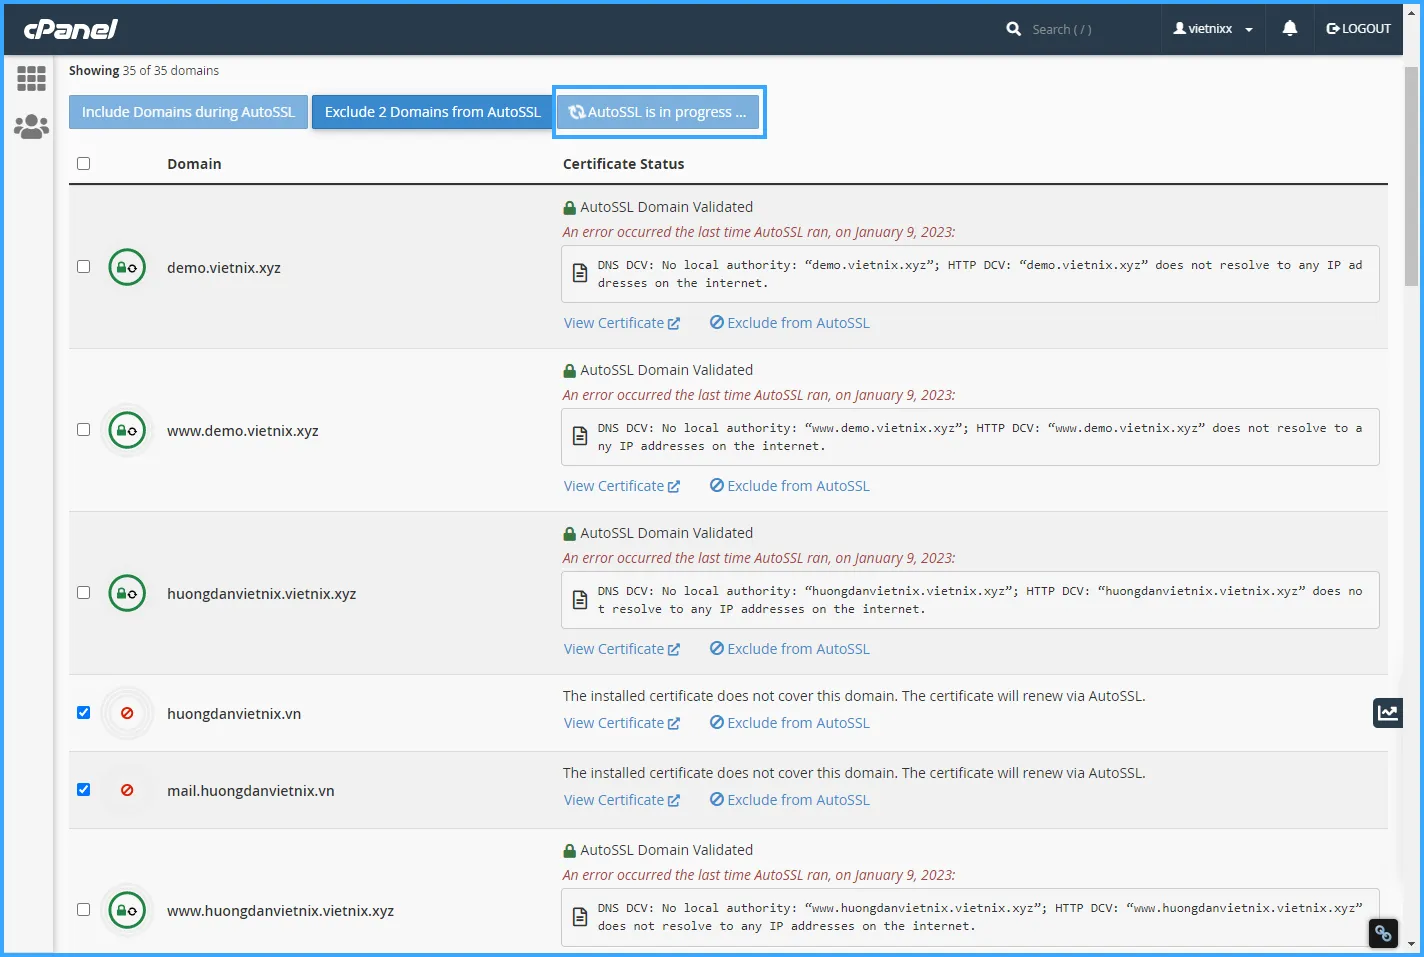Uncheck the huongdanvietnix.vn checkbox
1424x957 pixels.
[84, 713]
